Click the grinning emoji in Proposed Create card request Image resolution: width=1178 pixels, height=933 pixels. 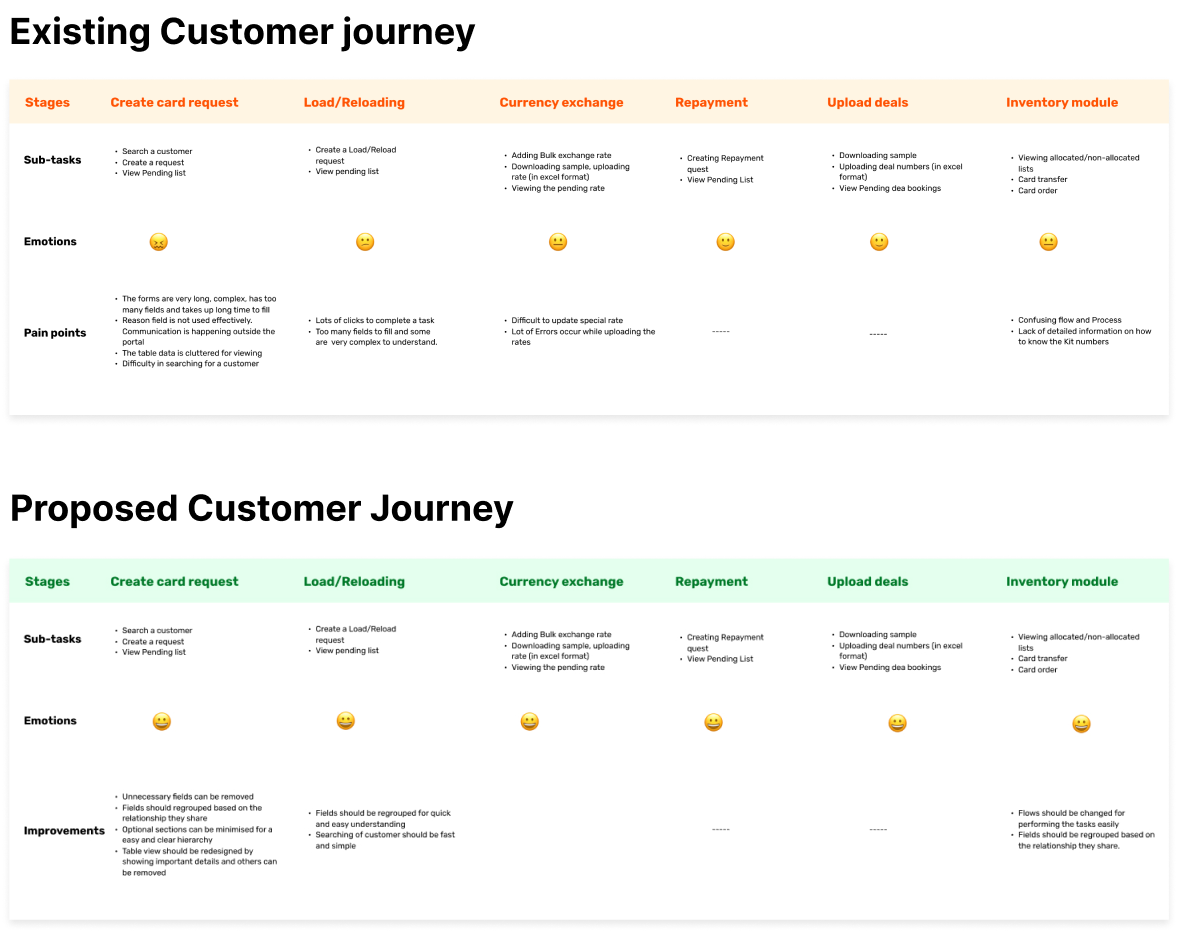pos(162,721)
